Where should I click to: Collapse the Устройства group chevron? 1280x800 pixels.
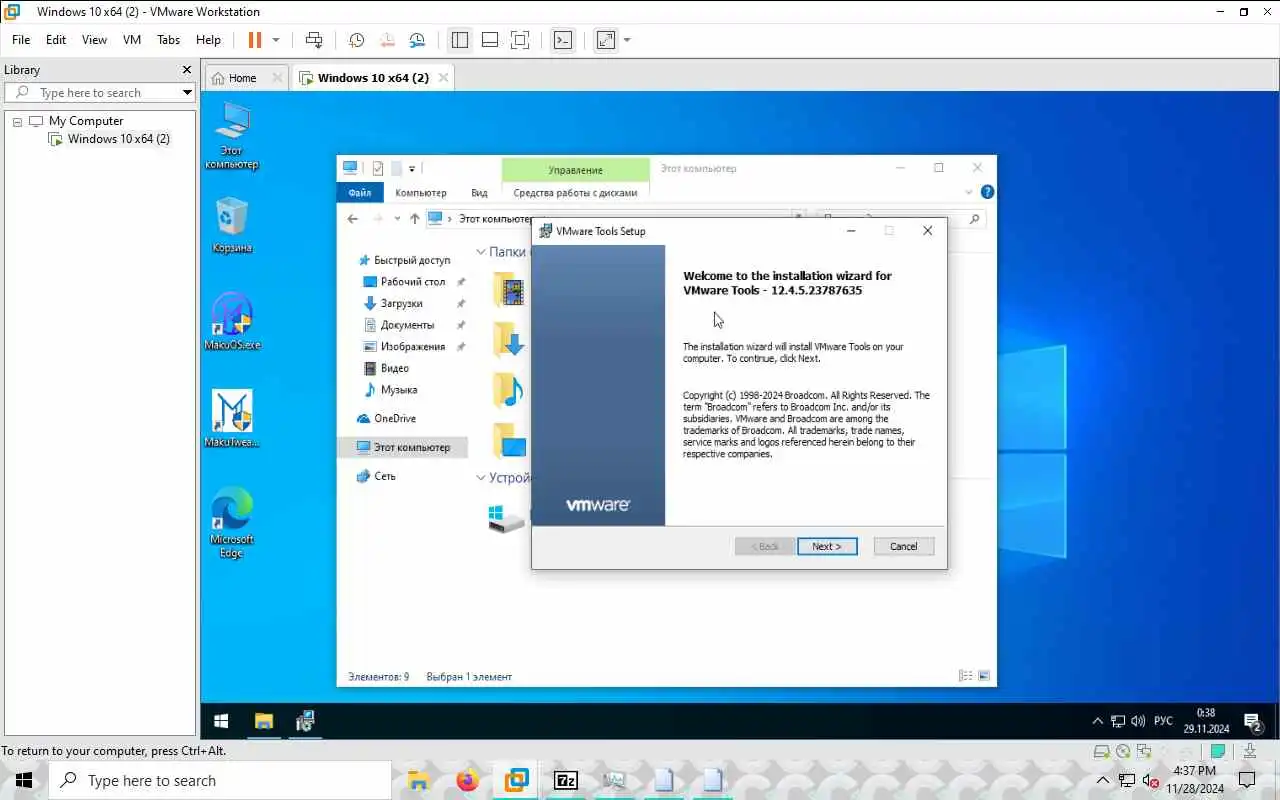pyautogui.click(x=481, y=478)
